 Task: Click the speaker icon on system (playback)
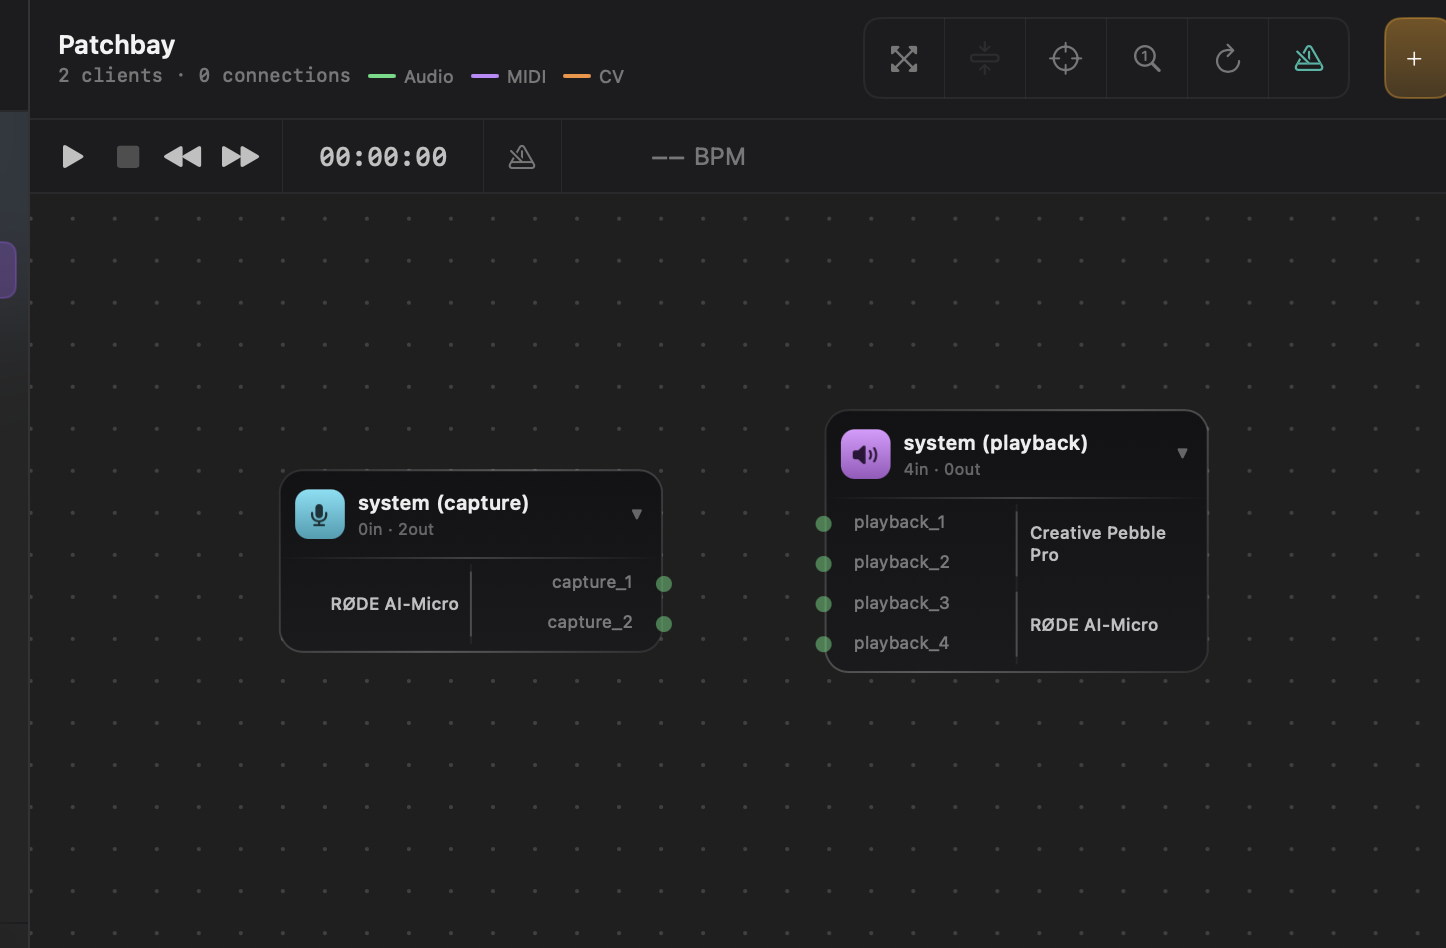[x=865, y=453]
